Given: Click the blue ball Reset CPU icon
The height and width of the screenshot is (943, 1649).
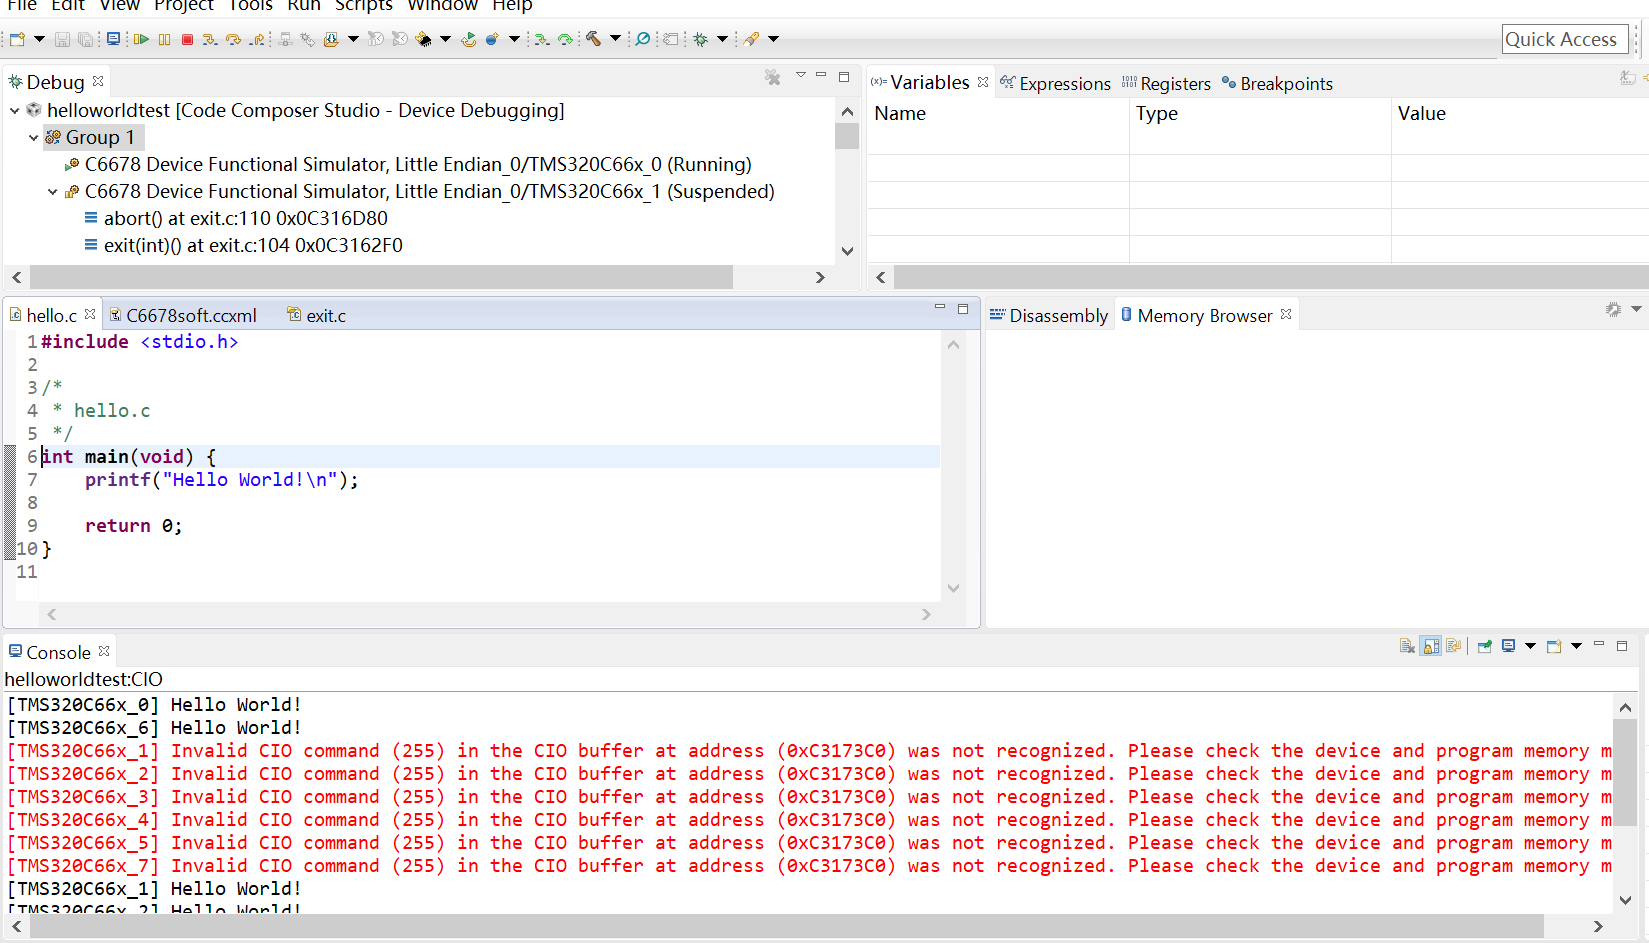Looking at the screenshot, I should click(x=492, y=39).
